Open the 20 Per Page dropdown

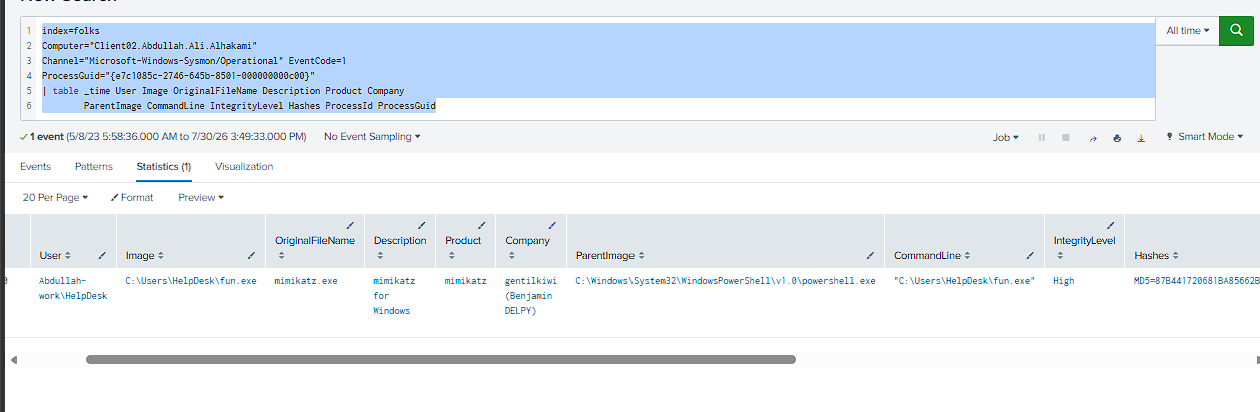55,198
